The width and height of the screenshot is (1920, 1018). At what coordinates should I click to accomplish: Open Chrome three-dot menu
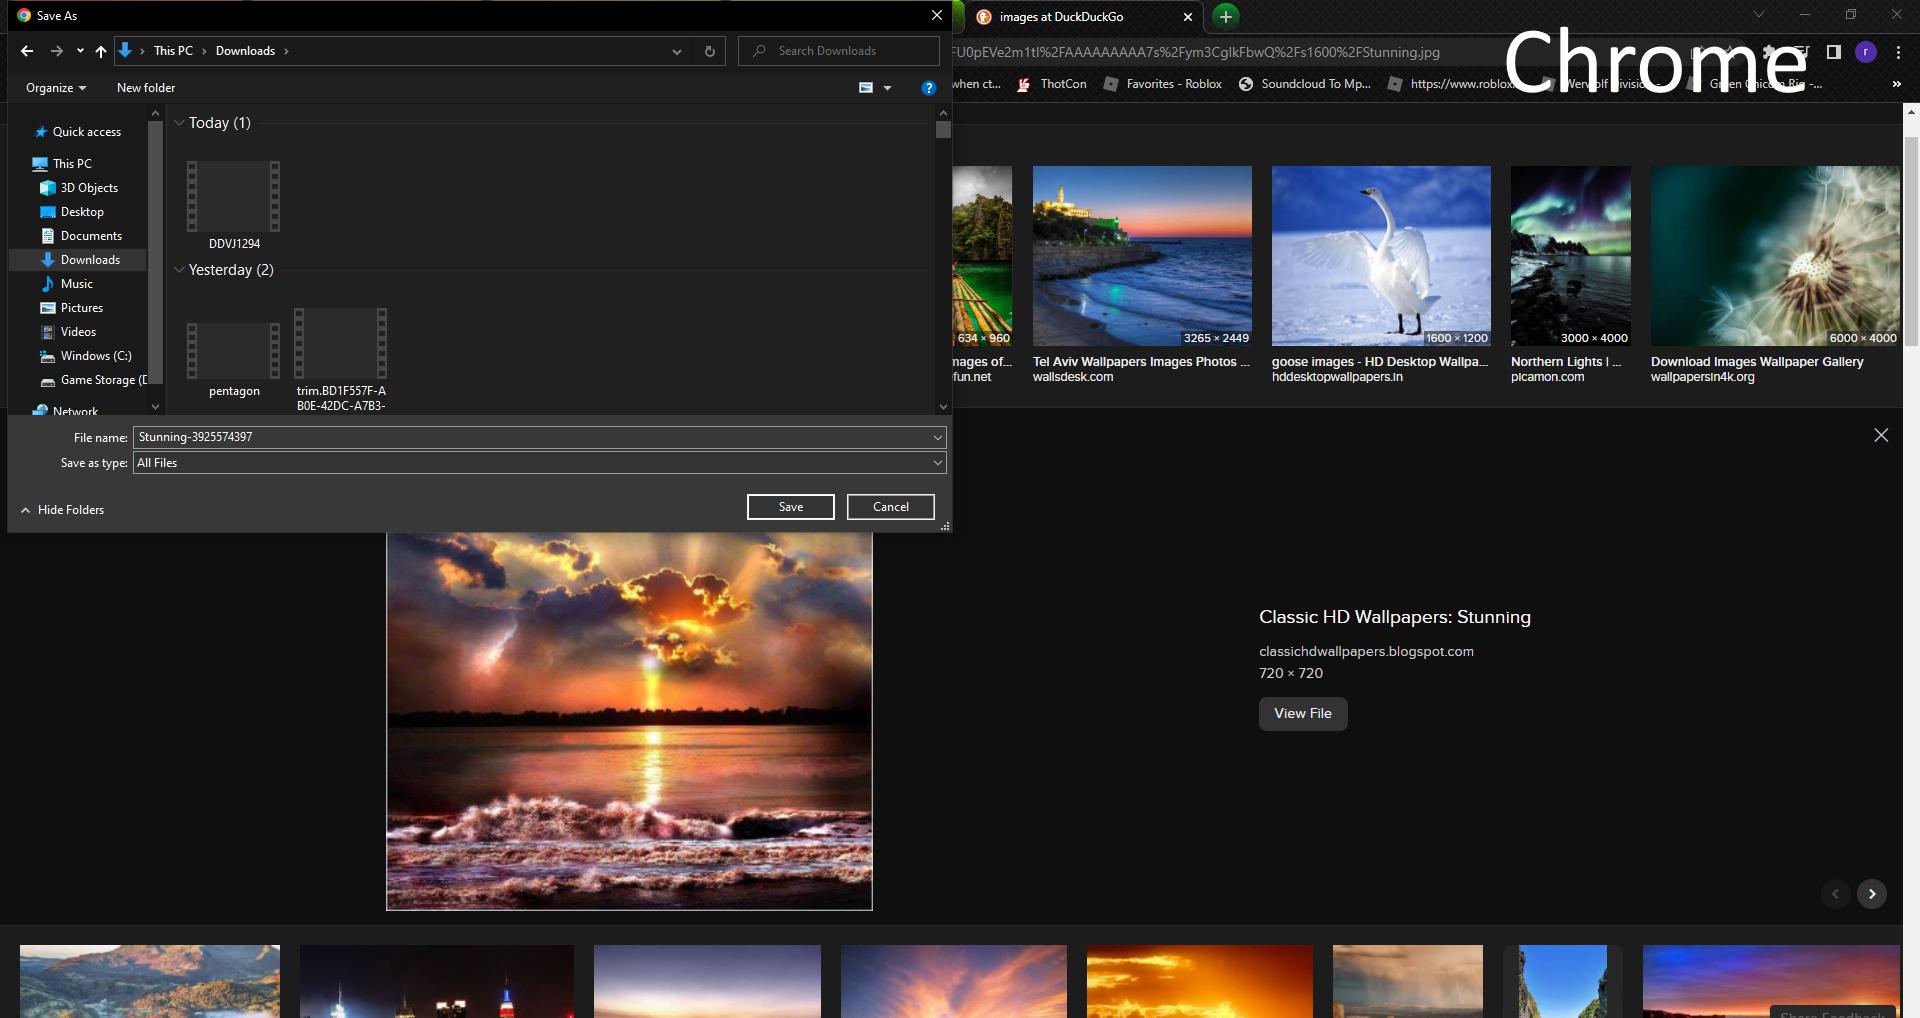point(1898,52)
